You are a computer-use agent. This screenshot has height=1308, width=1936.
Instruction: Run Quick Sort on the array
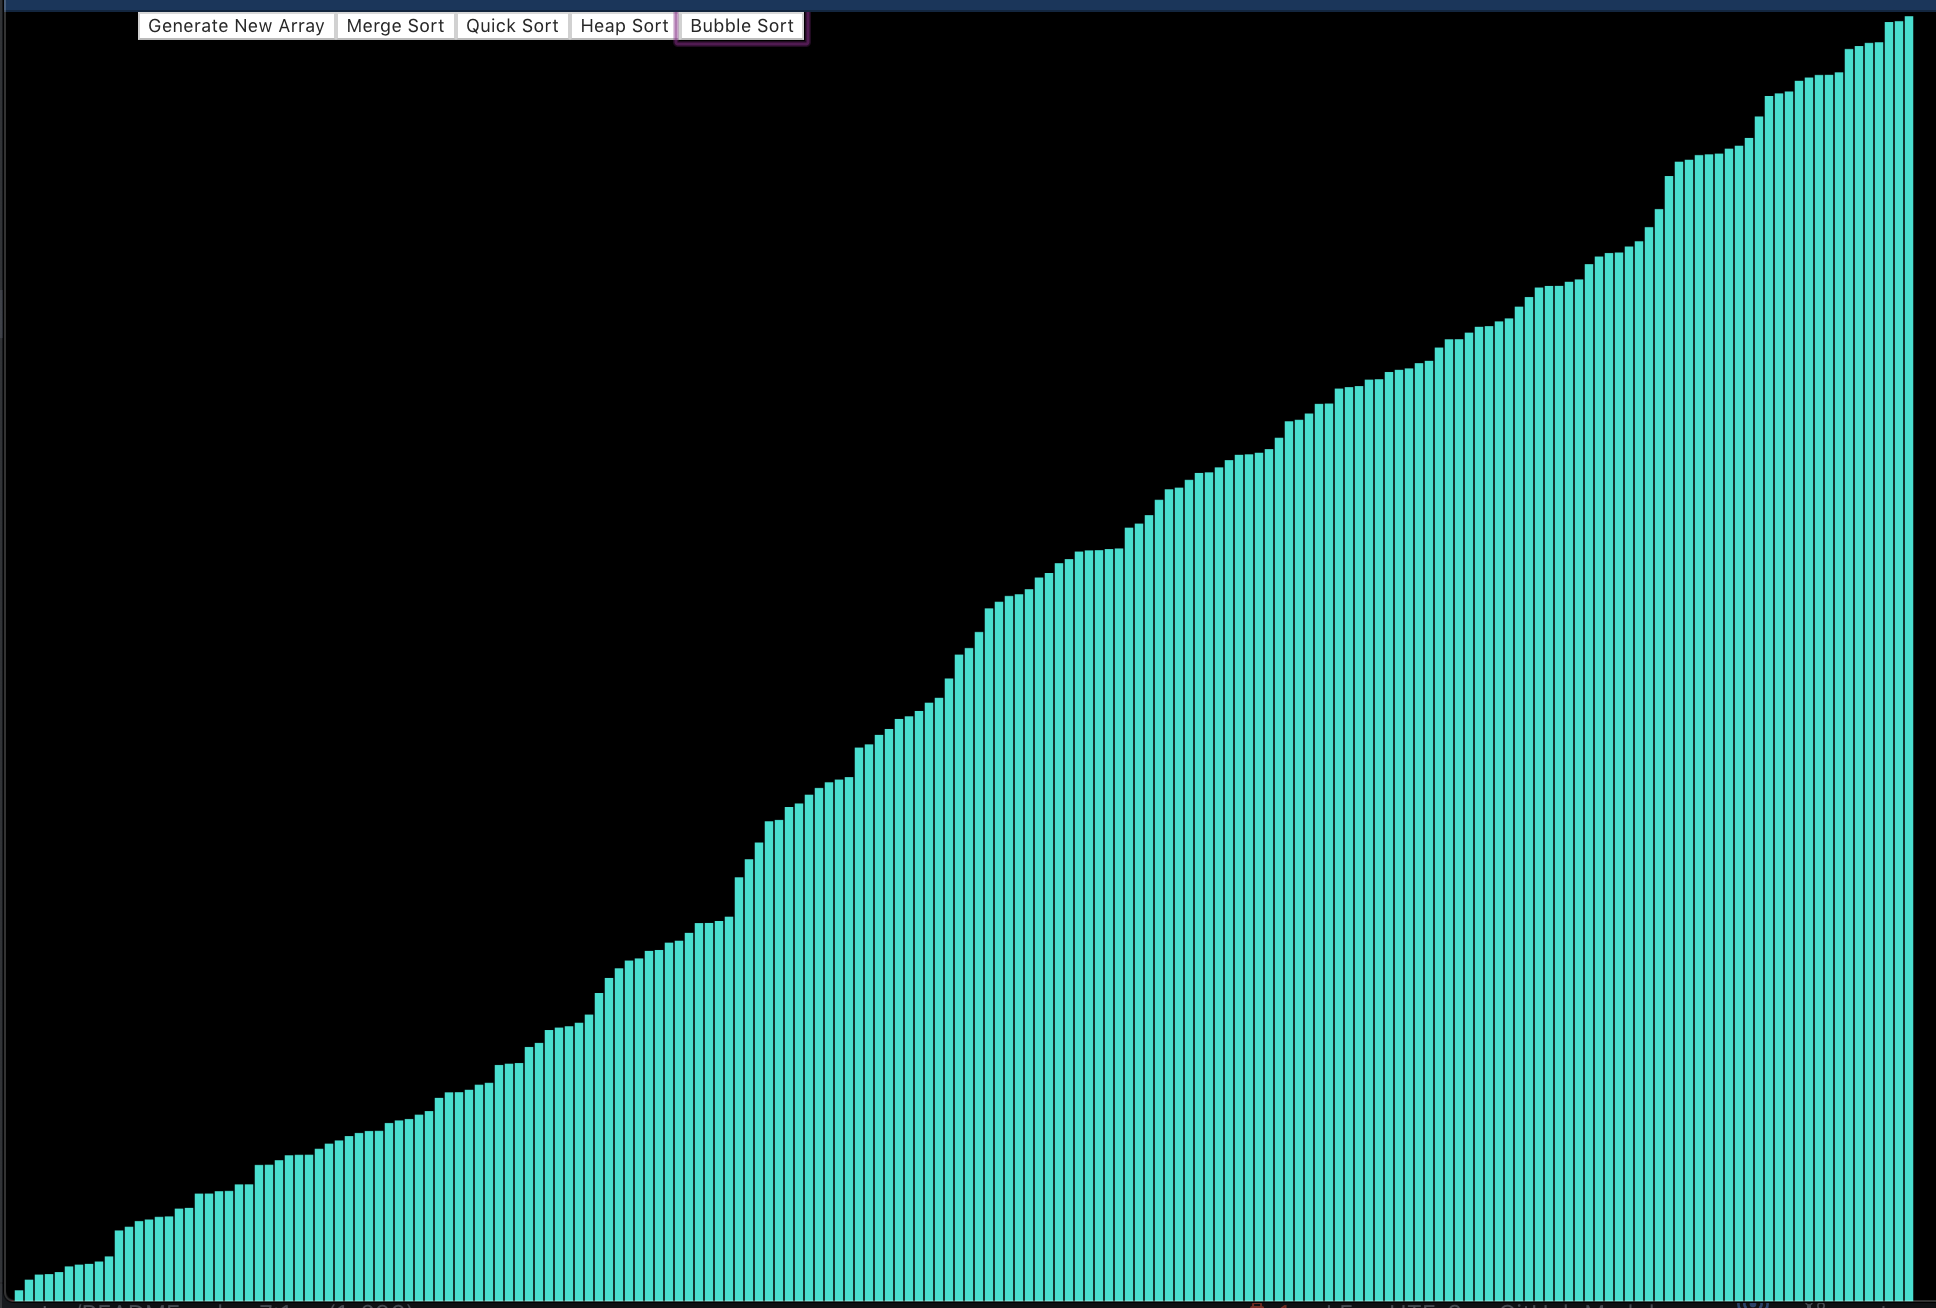[x=512, y=26]
